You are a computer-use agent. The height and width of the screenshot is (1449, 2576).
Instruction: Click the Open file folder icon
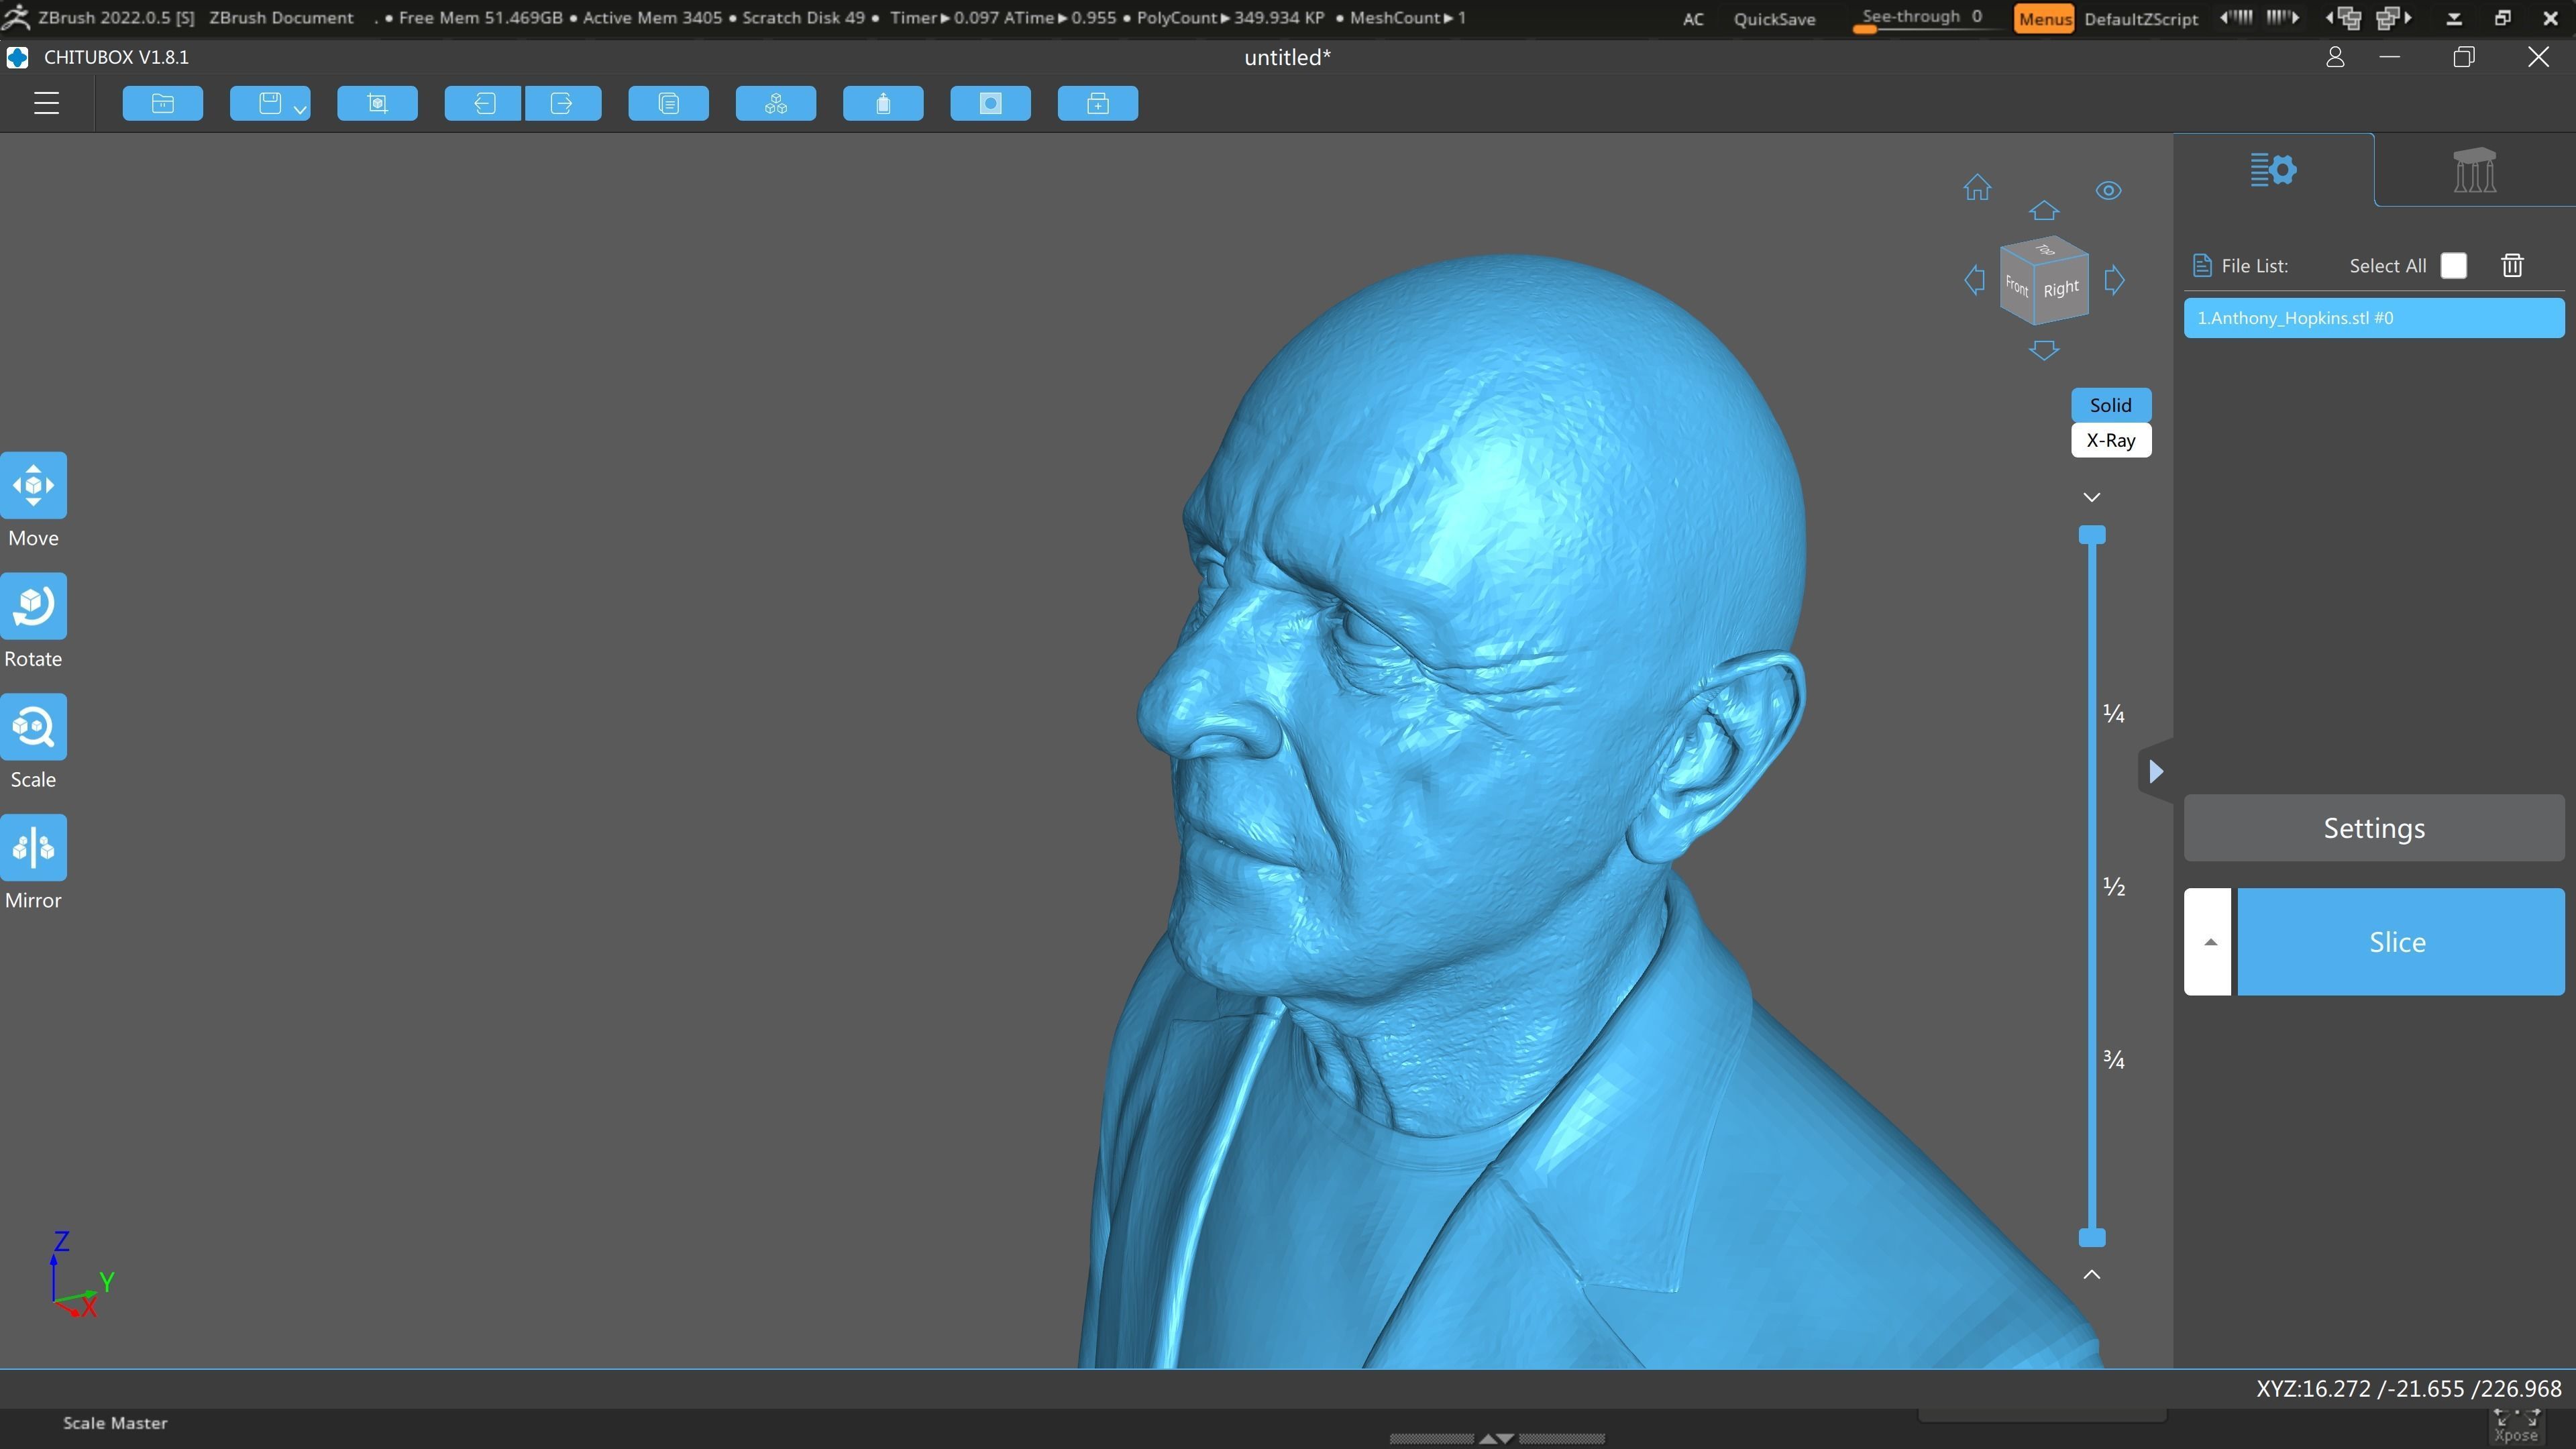(x=163, y=103)
